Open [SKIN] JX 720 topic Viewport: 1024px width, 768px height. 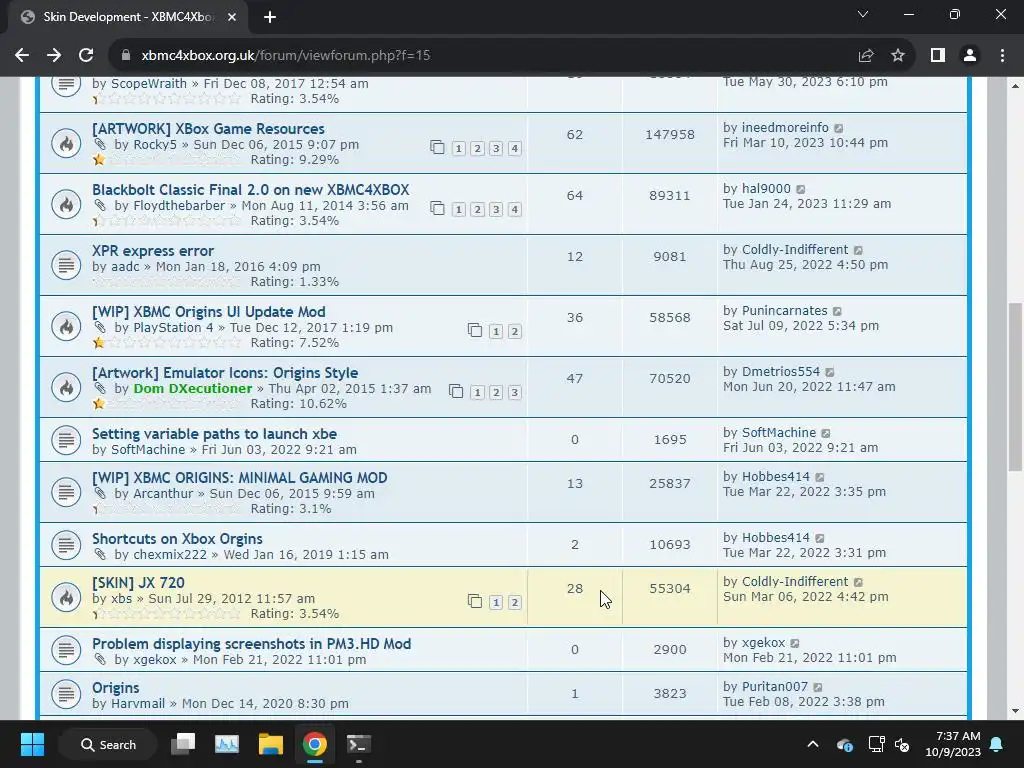(x=138, y=583)
